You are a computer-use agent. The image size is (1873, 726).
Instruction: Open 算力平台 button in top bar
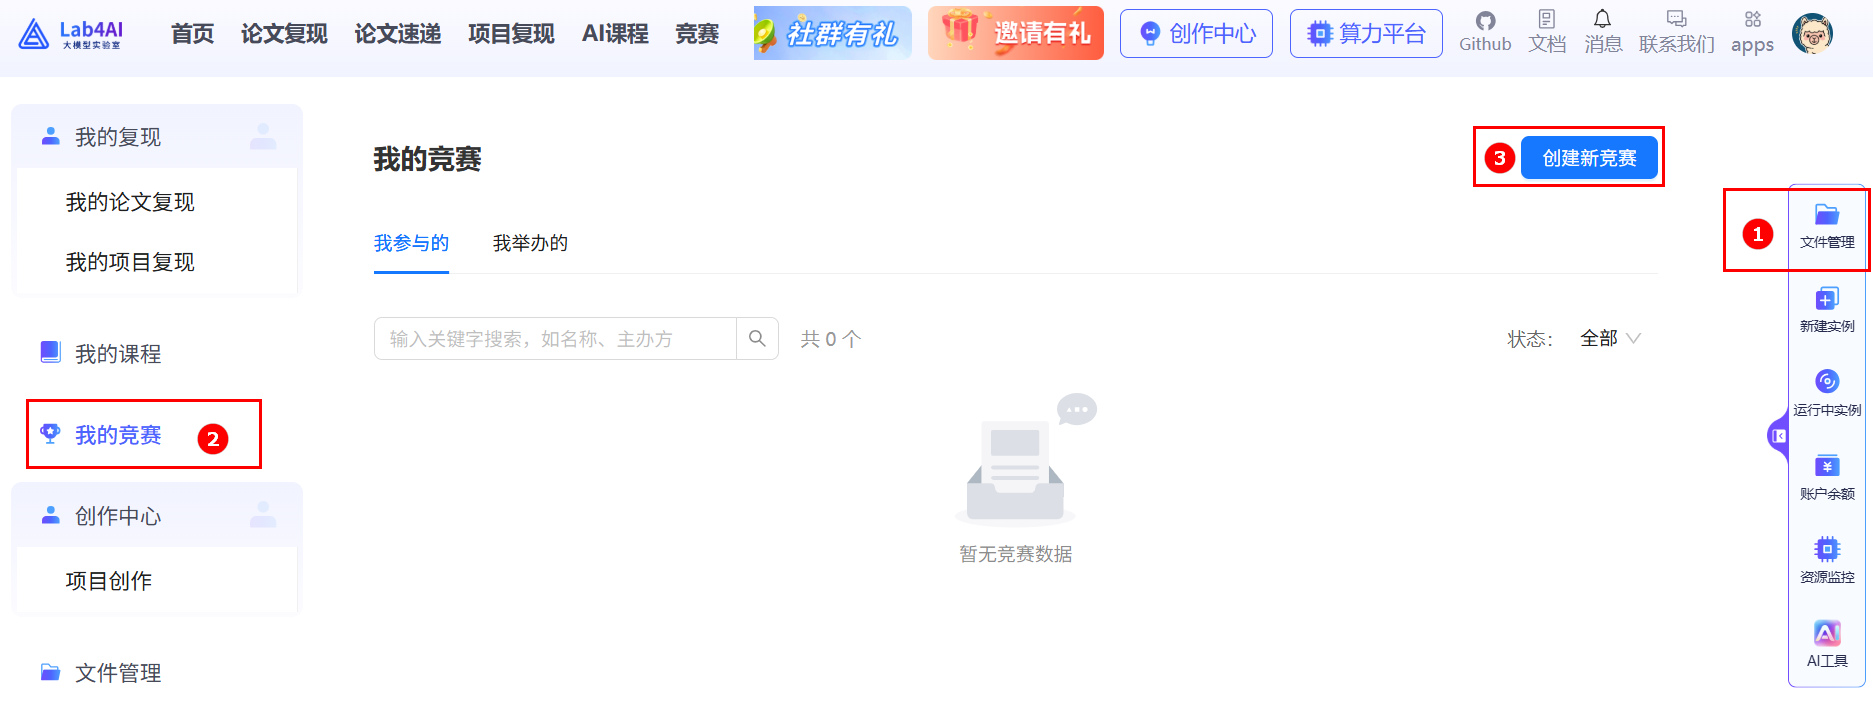(1366, 33)
